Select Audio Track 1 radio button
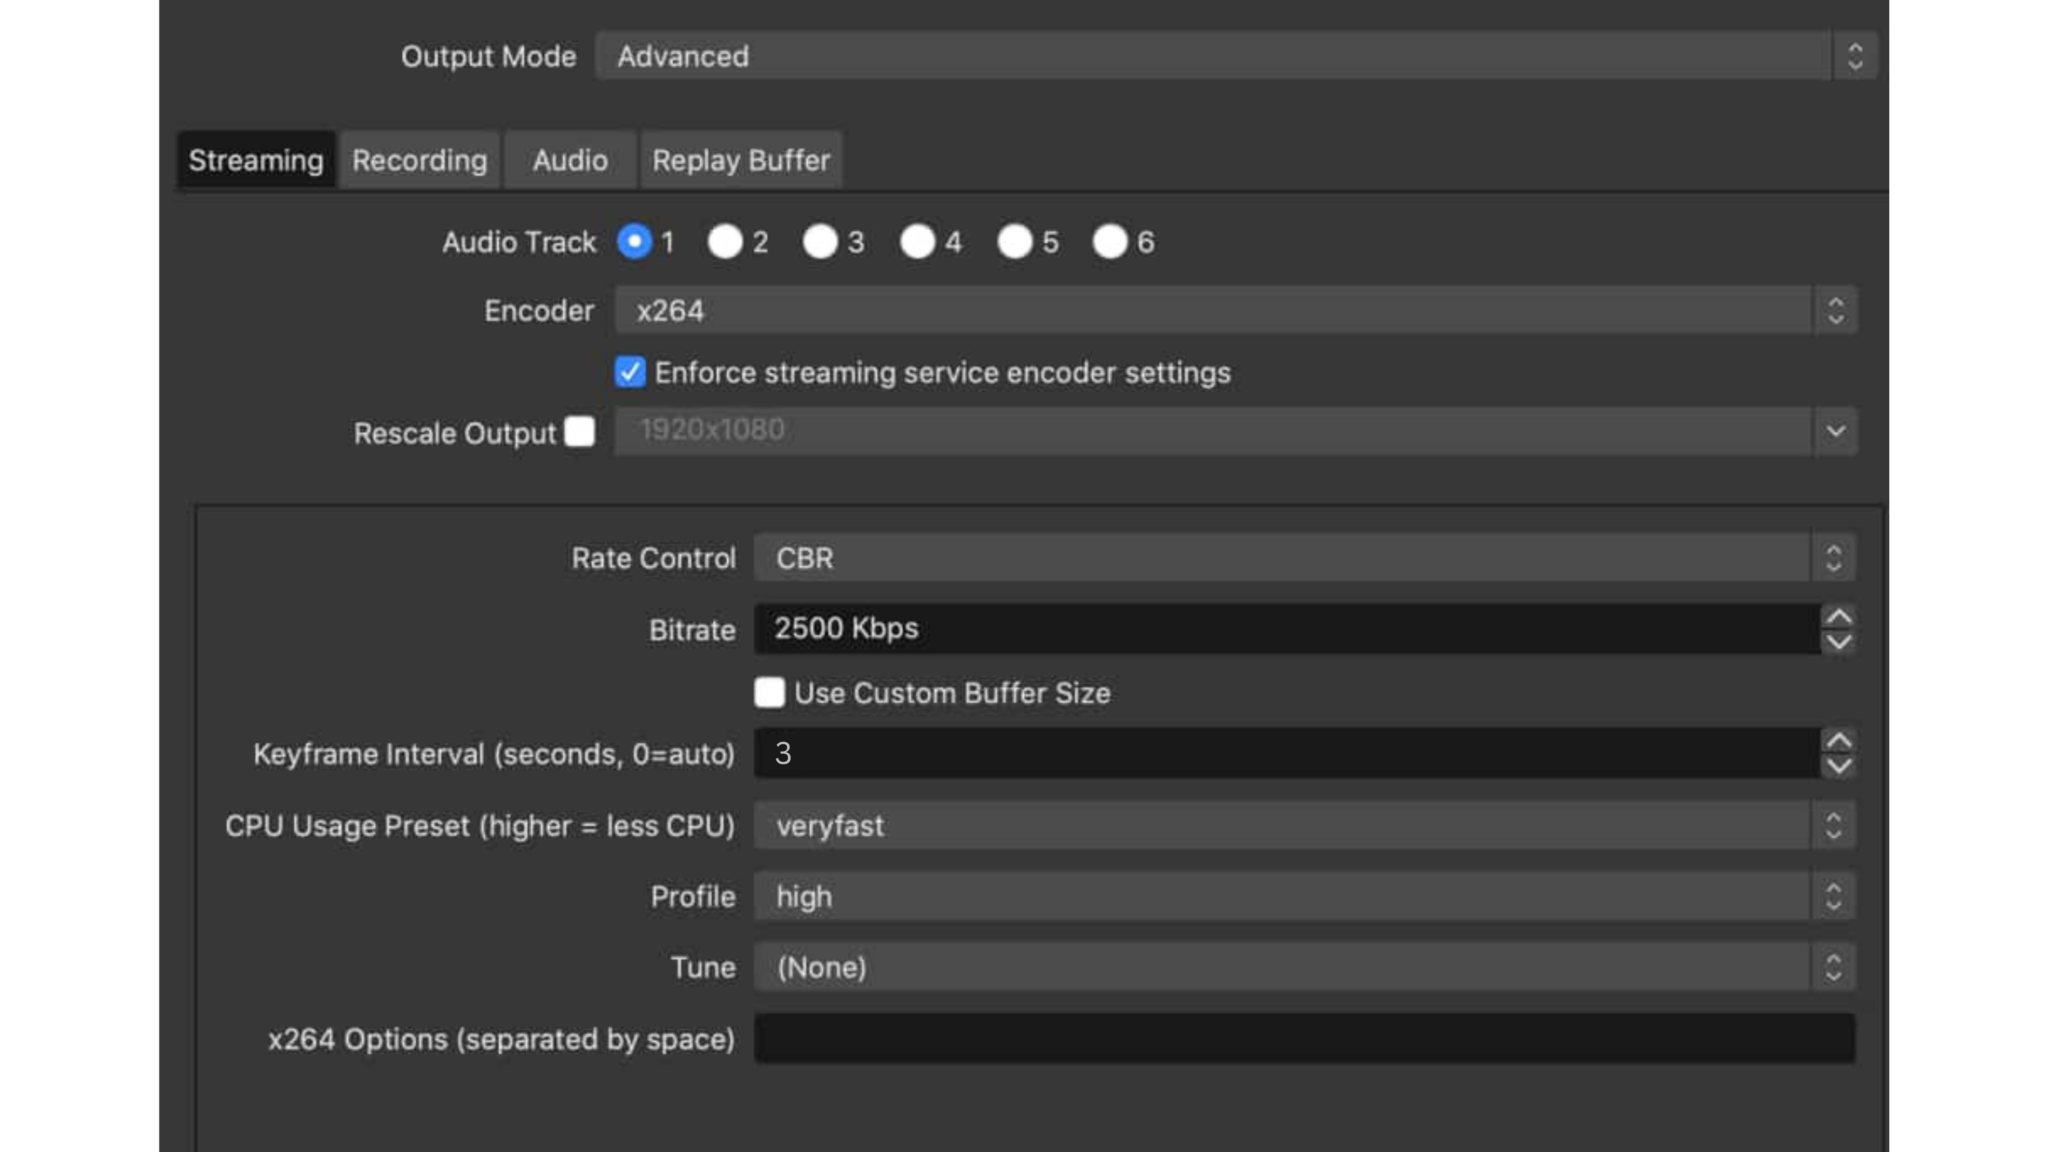The image size is (2048, 1152). [x=632, y=242]
